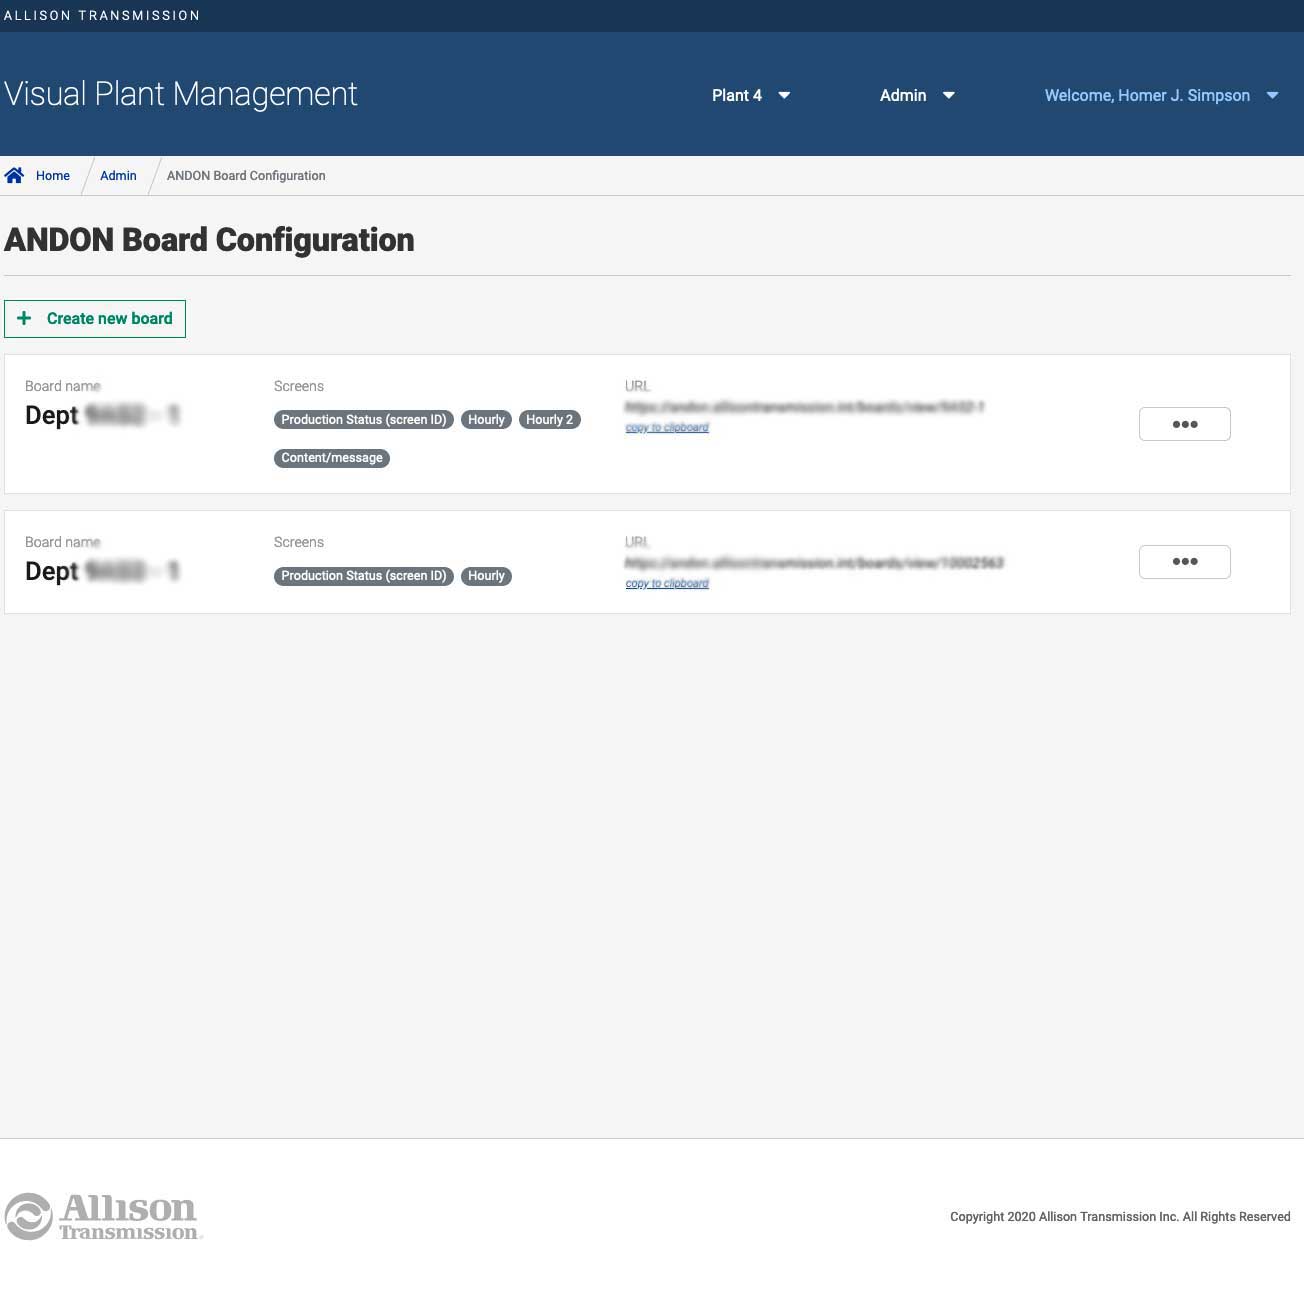Image resolution: width=1304 pixels, height=1293 pixels.
Task: Click the Copyright 2020 Allison Transmission footer text
Action: click(x=1120, y=1217)
